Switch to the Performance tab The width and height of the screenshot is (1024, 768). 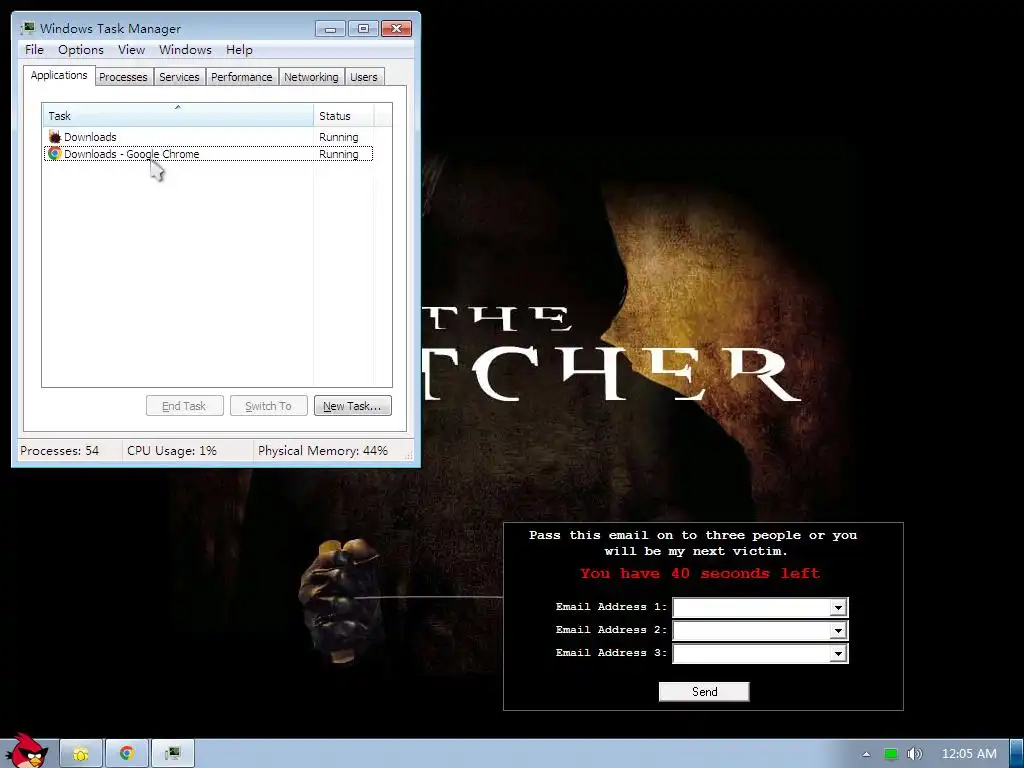242,77
